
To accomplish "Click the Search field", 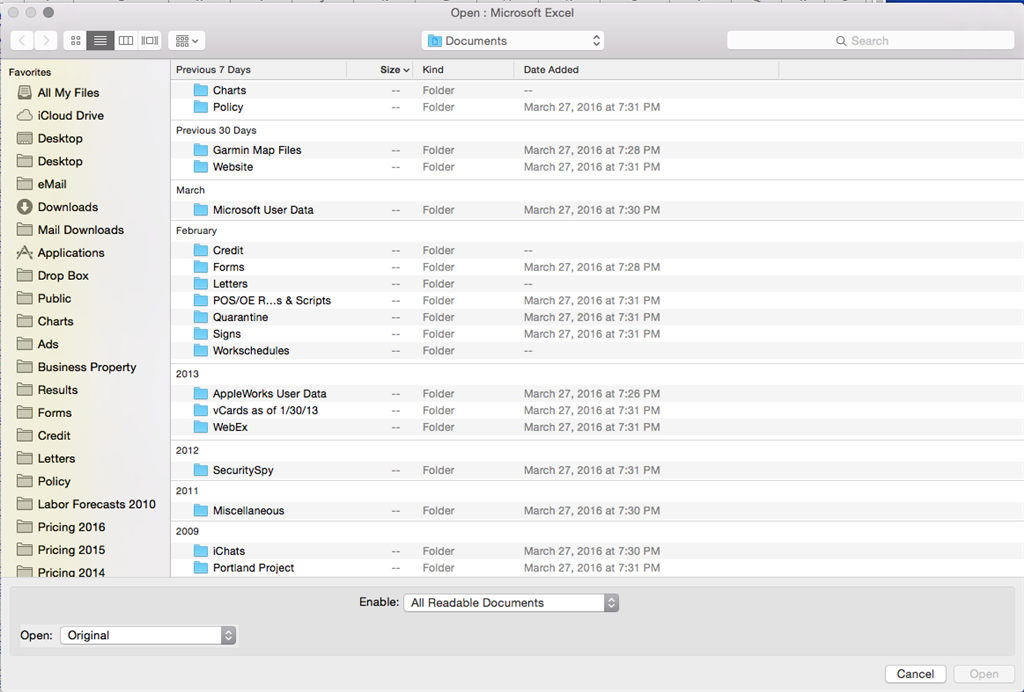I will click(x=871, y=40).
